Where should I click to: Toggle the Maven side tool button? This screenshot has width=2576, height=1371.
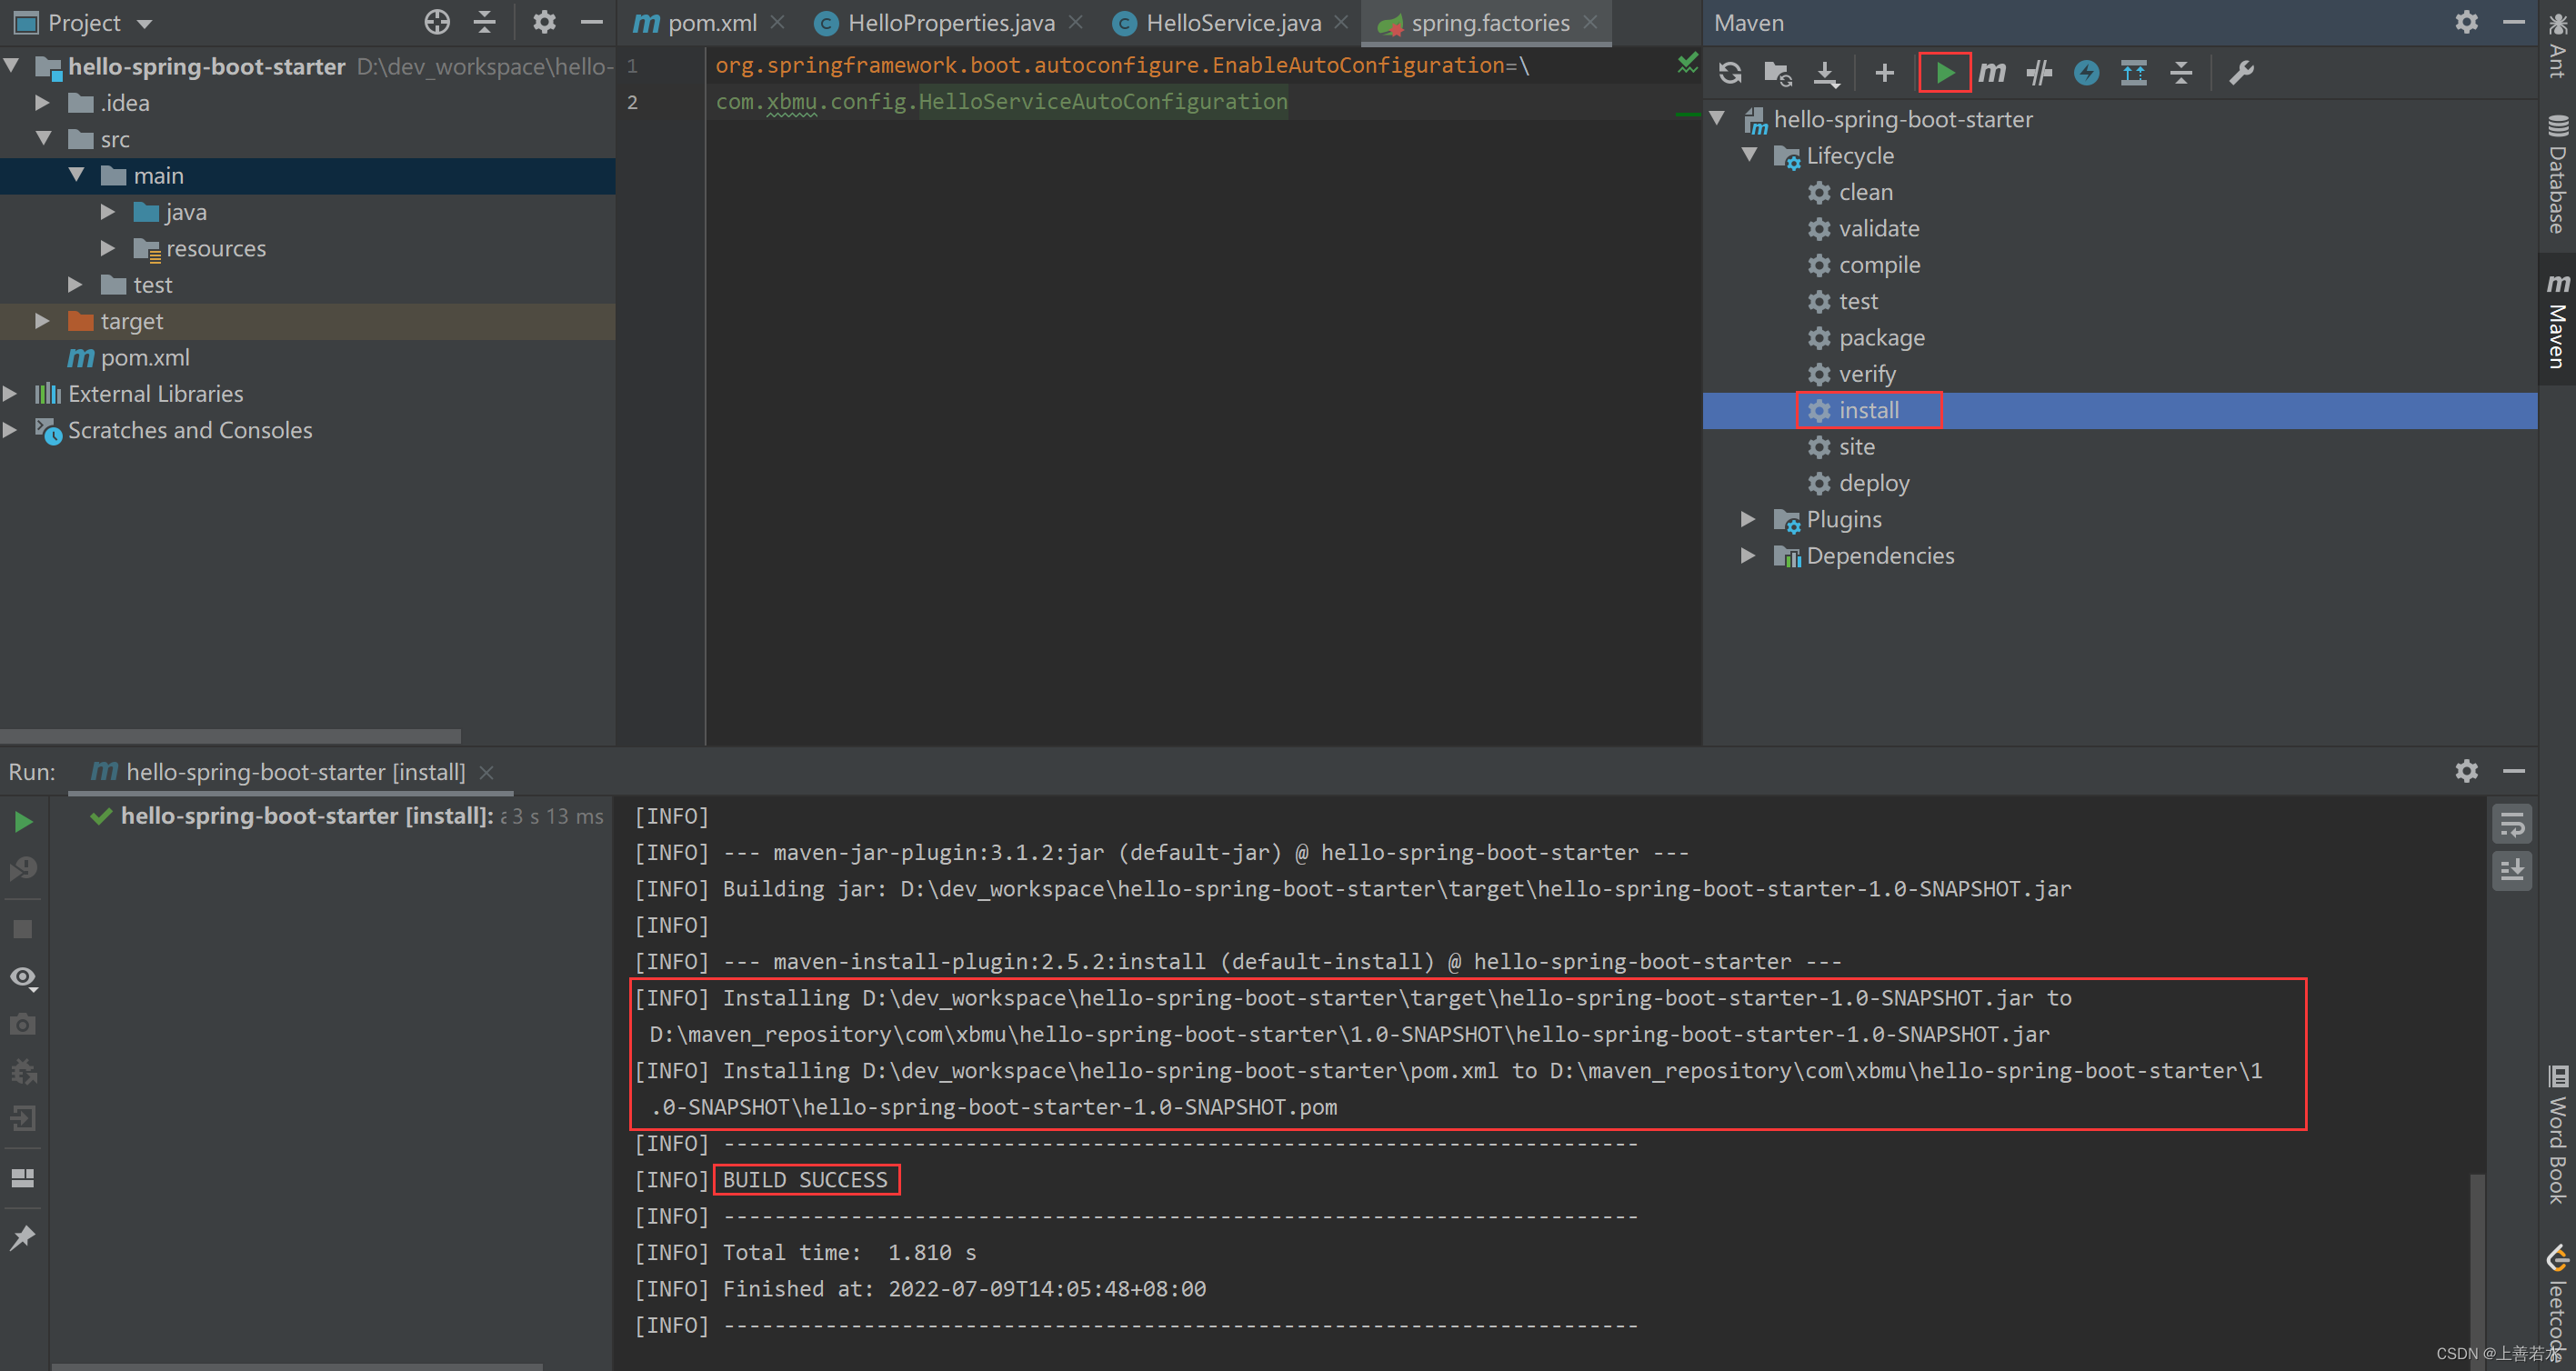point(2557,320)
